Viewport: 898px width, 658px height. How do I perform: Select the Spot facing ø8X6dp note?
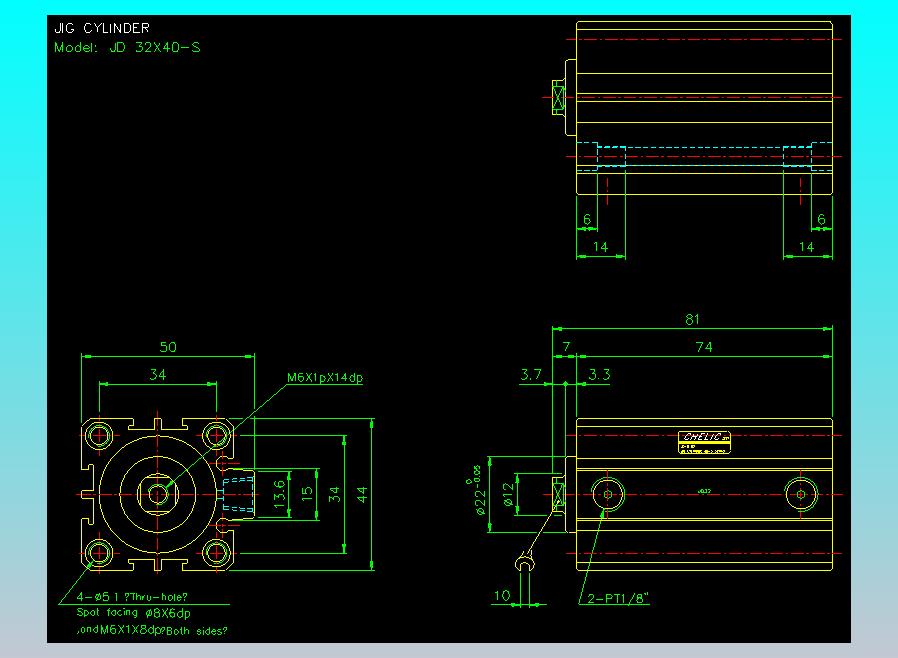click(x=133, y=612)
